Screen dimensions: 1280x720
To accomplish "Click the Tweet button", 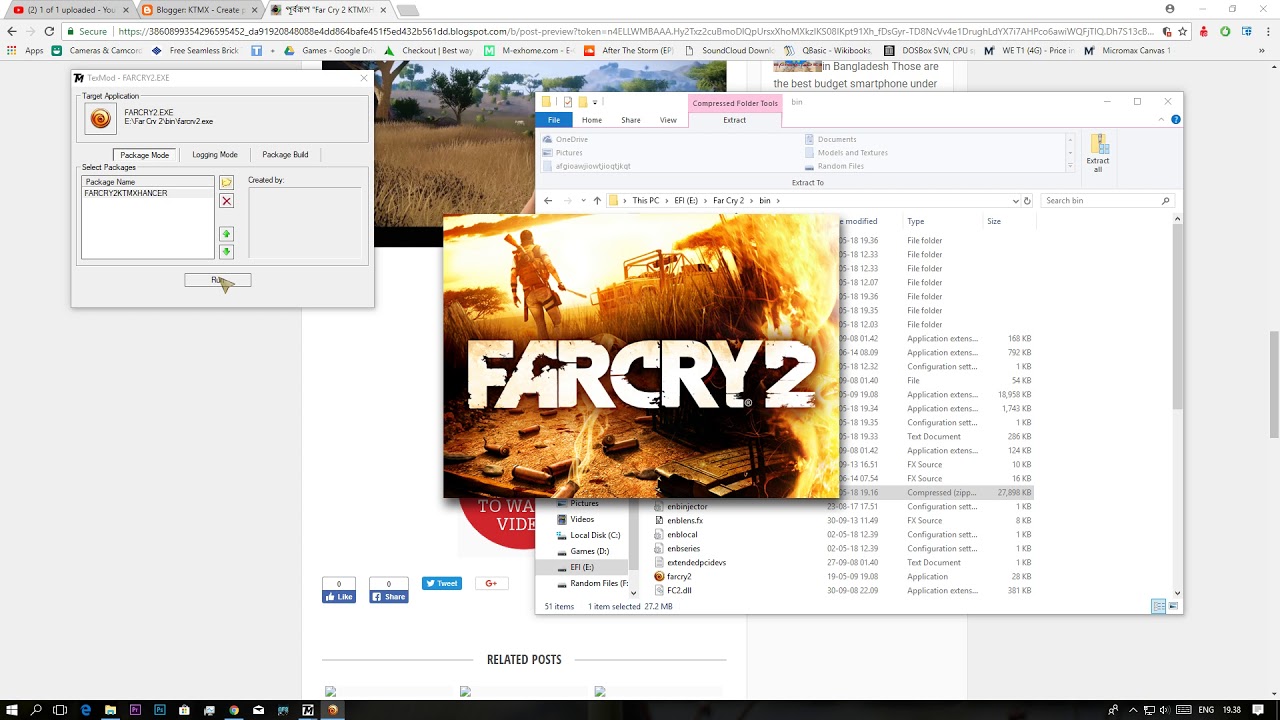I will click(x=441, y=583).
